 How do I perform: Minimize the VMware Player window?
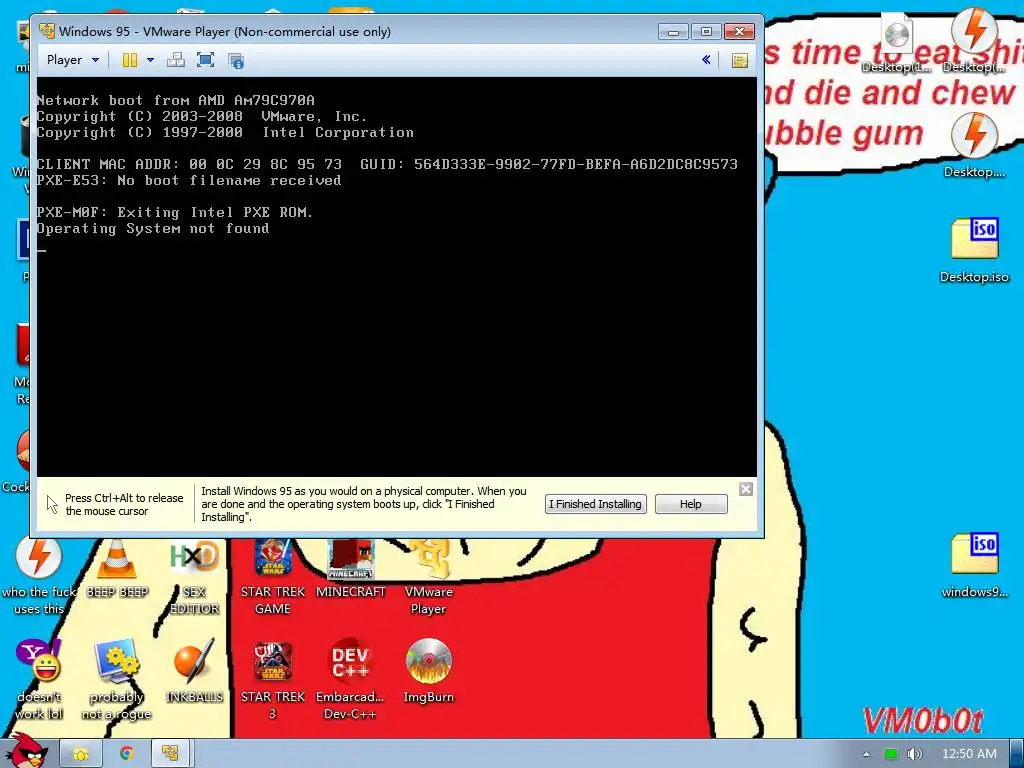point(673,31)
